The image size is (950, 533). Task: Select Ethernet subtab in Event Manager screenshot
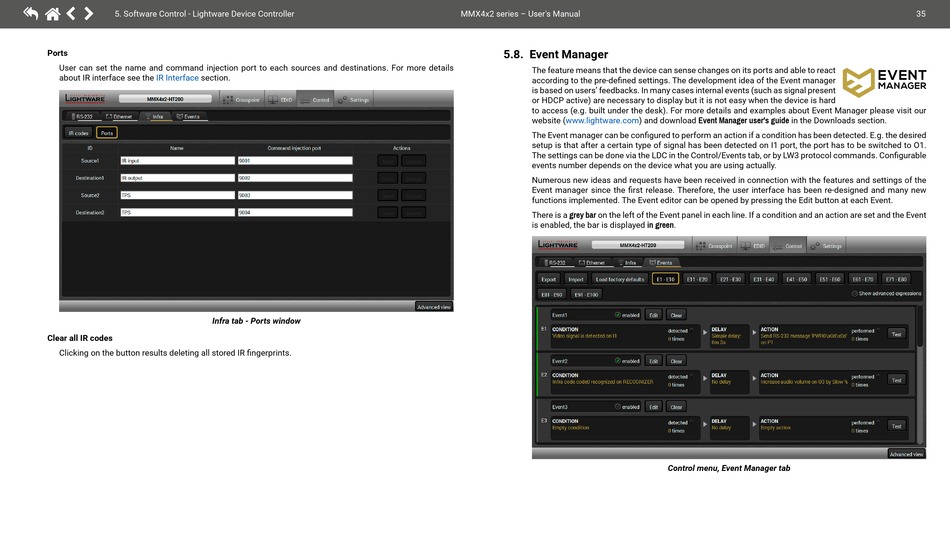592,263
